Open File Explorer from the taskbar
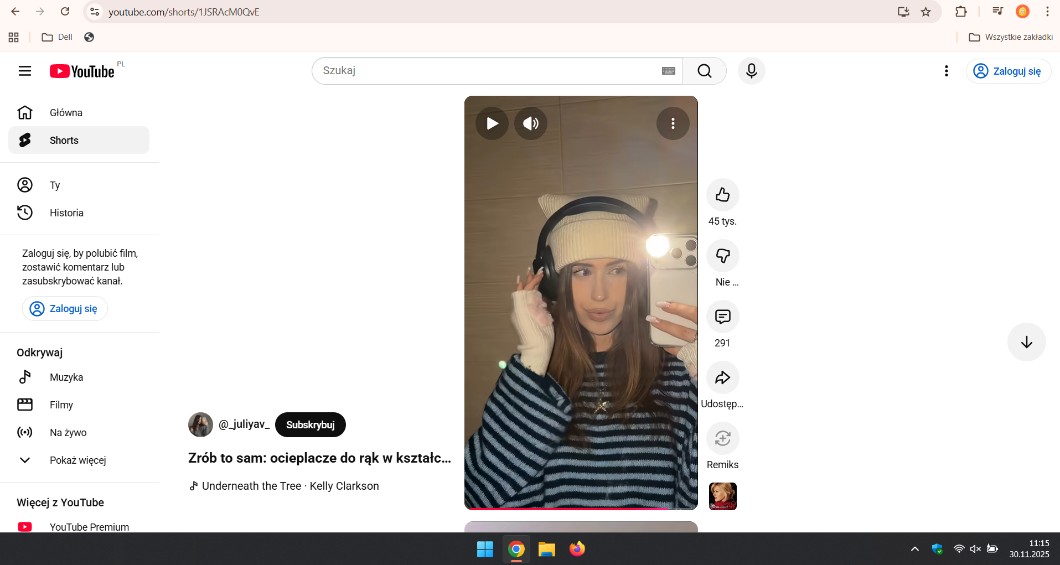 (x=546, y=549)
